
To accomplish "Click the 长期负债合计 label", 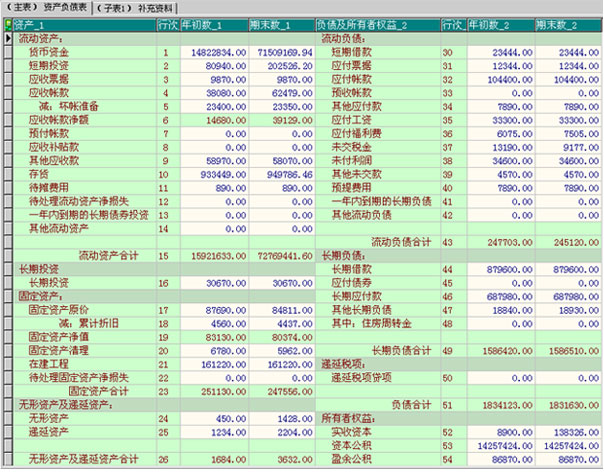I will pyautogui.click(x=401, y=351).
